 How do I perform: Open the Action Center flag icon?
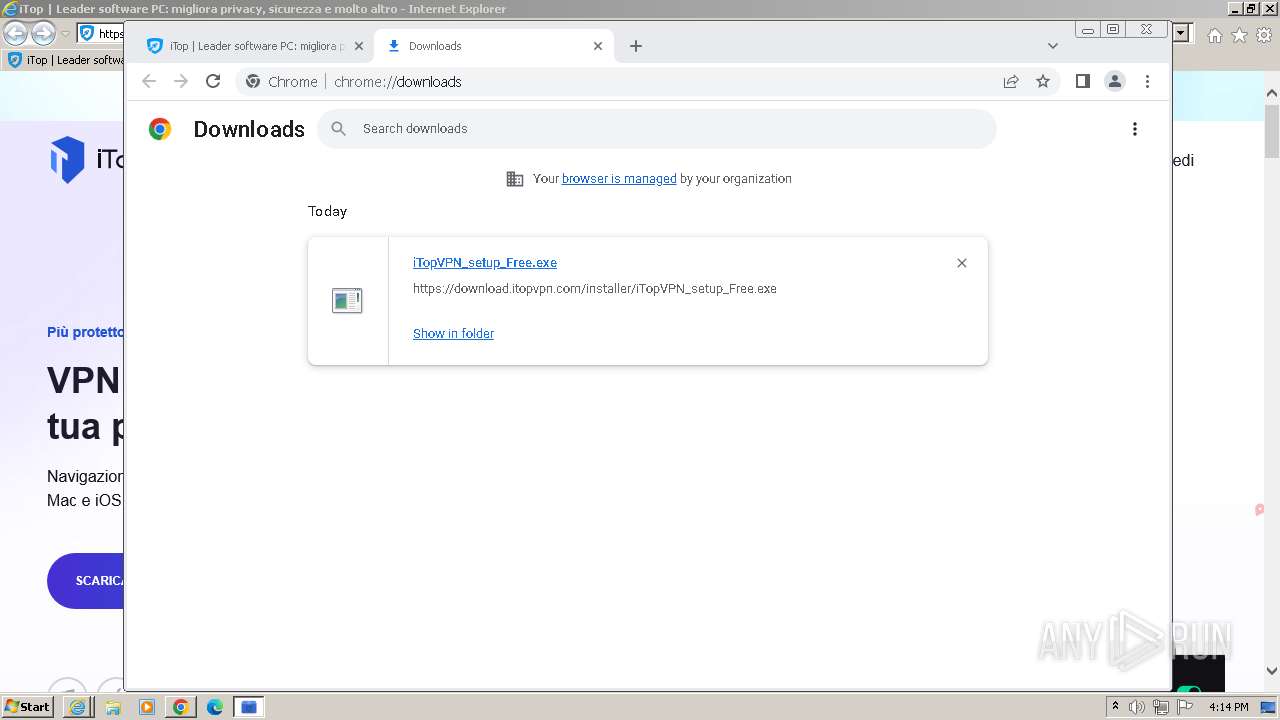point(1185,707)
